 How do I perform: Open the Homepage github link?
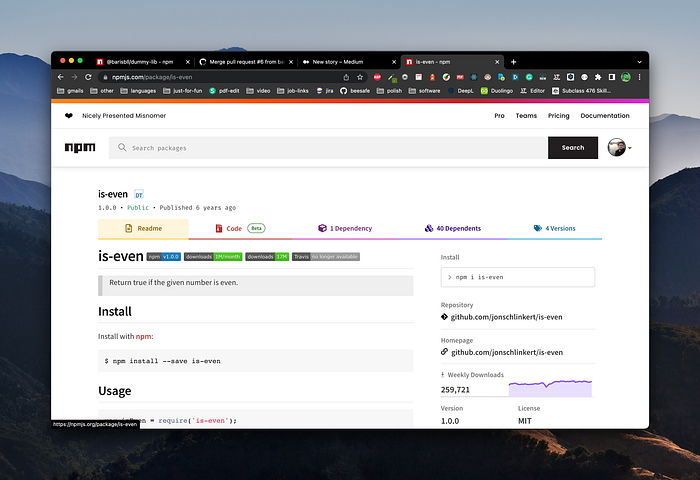coord(507,352)
